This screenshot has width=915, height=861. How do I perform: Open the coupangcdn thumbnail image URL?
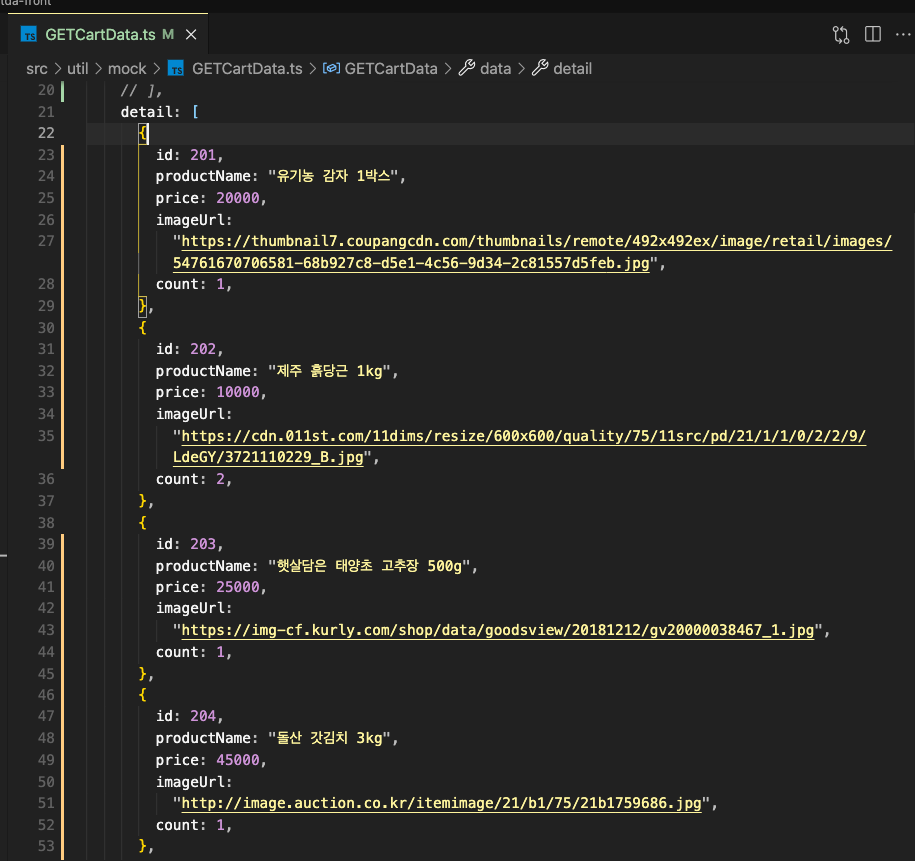click(x=532, y=252)
